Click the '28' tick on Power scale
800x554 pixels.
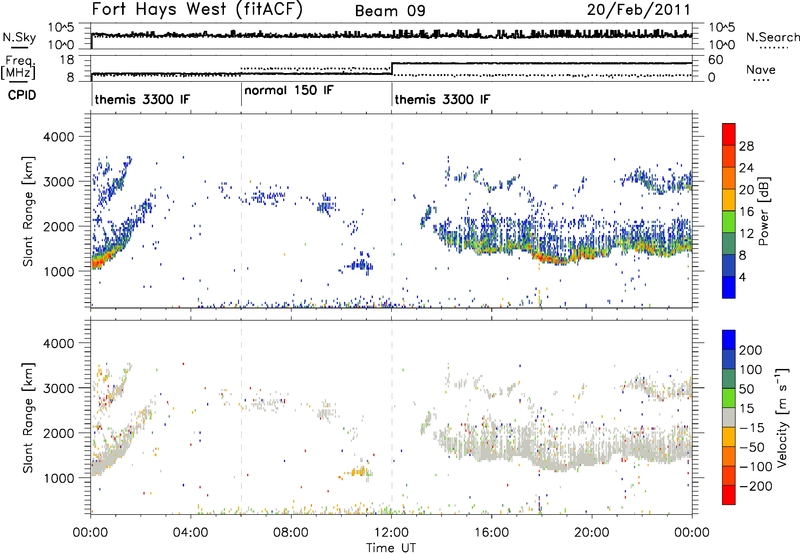(x=746, y=146)
